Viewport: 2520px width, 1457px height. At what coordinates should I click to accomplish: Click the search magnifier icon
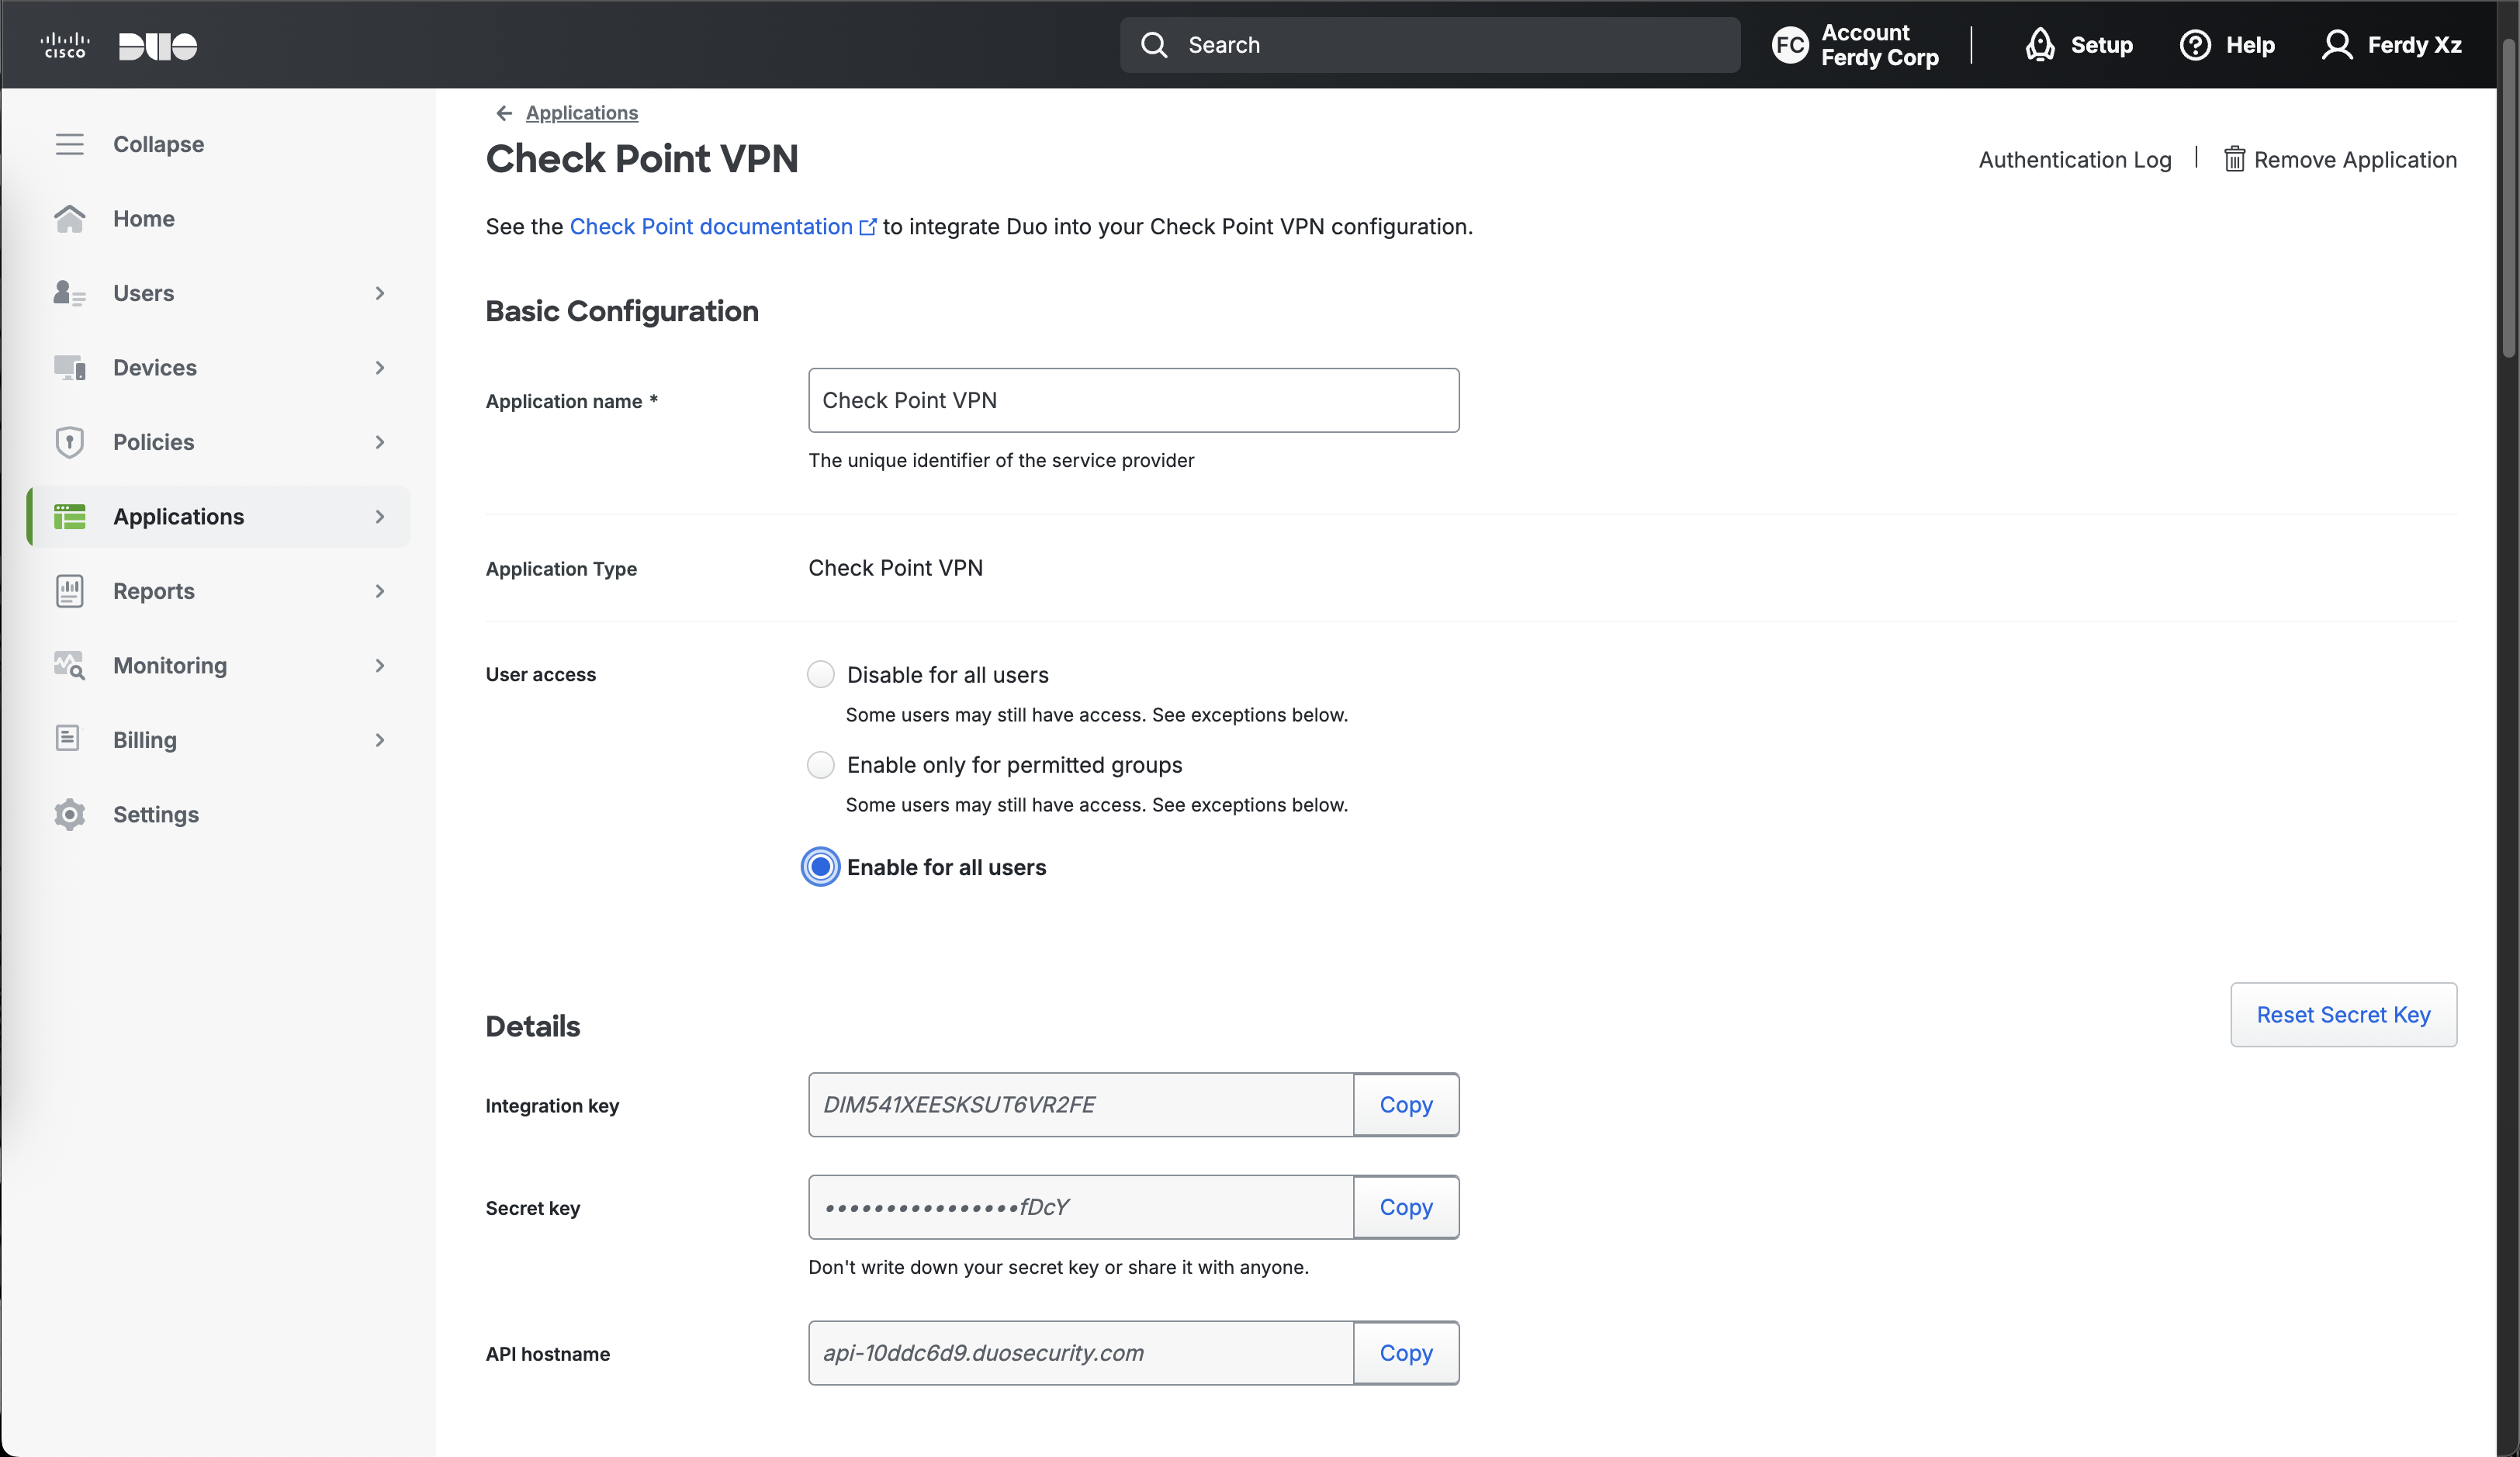pos(1154,45)
